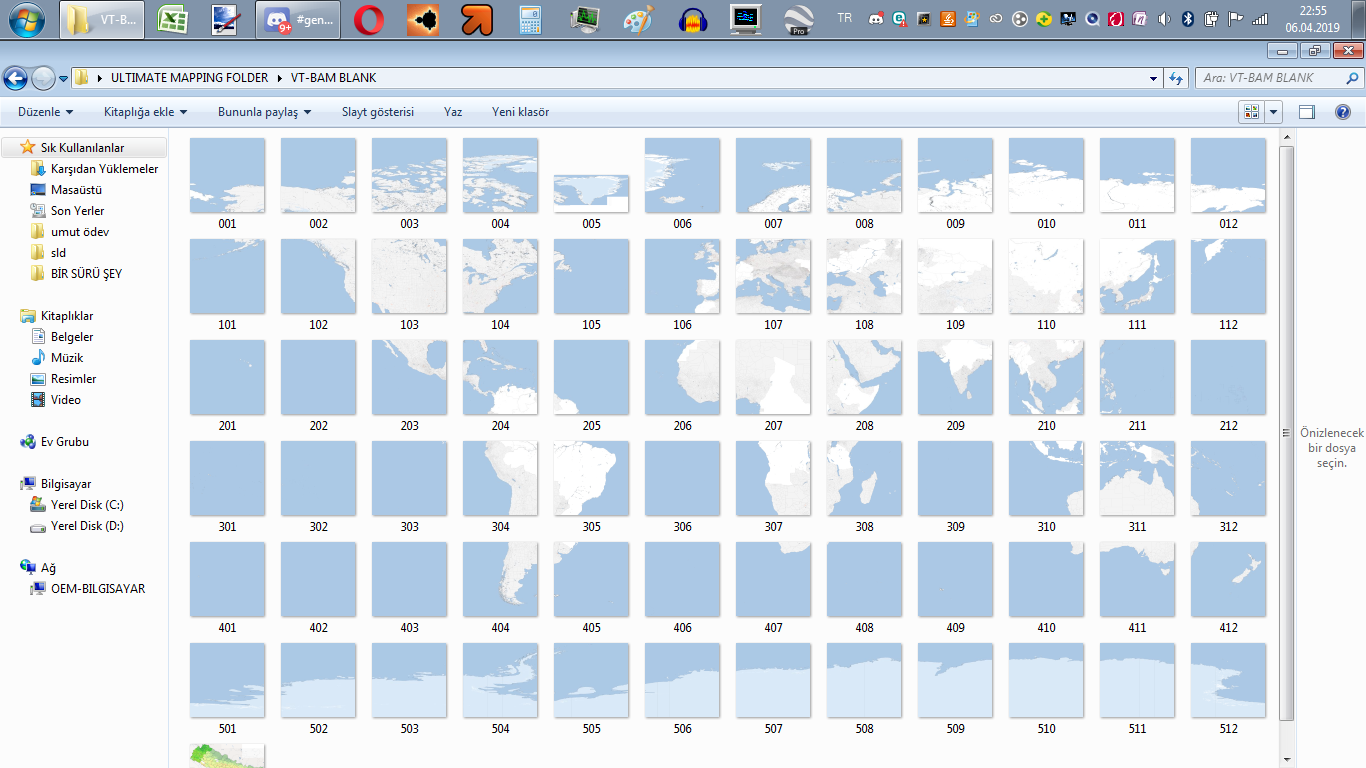This screenshot has width=1366, height=768.
Task: Click the network signal tray icon
Action: (x=1260, y=18)
